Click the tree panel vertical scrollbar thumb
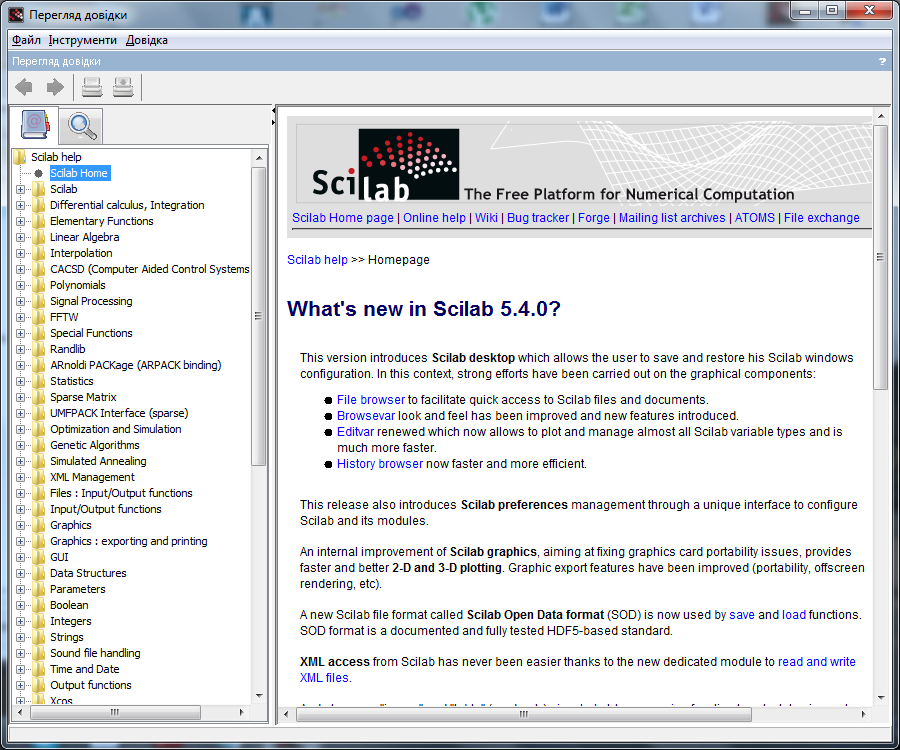 coord(258,316)
